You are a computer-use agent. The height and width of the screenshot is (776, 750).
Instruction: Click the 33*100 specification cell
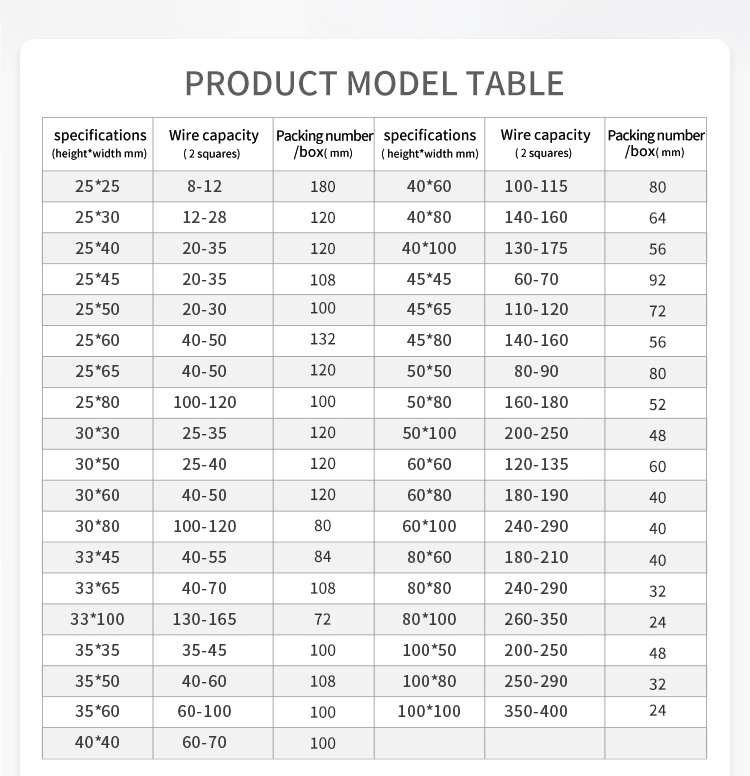click(97, 619)
